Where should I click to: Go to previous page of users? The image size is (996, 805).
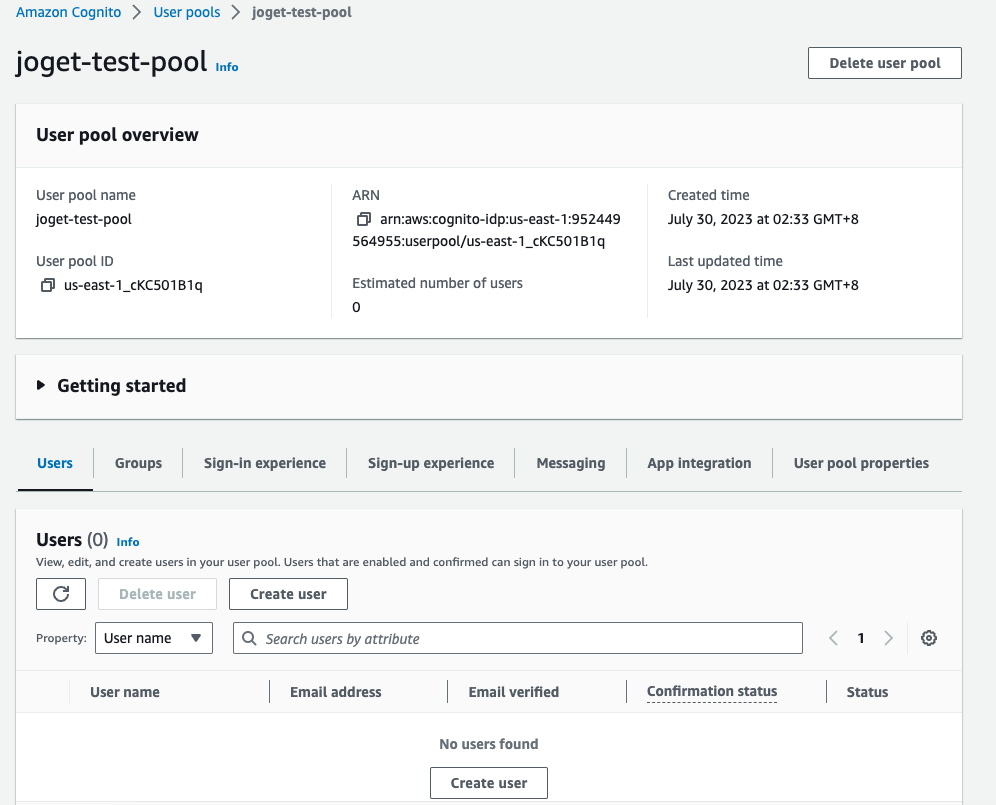(x=833, y=638)
